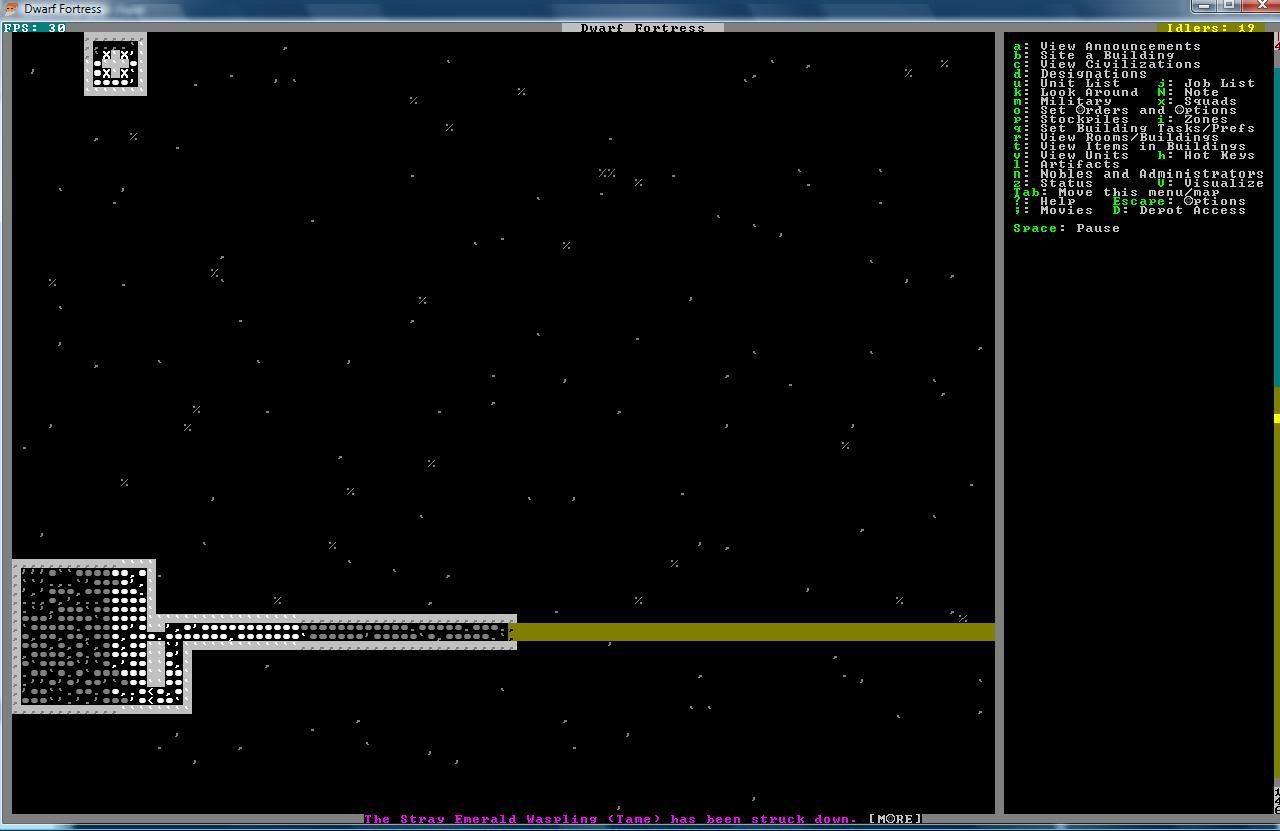
Task: Open the Job List entry
Action: coord(1206,83)
